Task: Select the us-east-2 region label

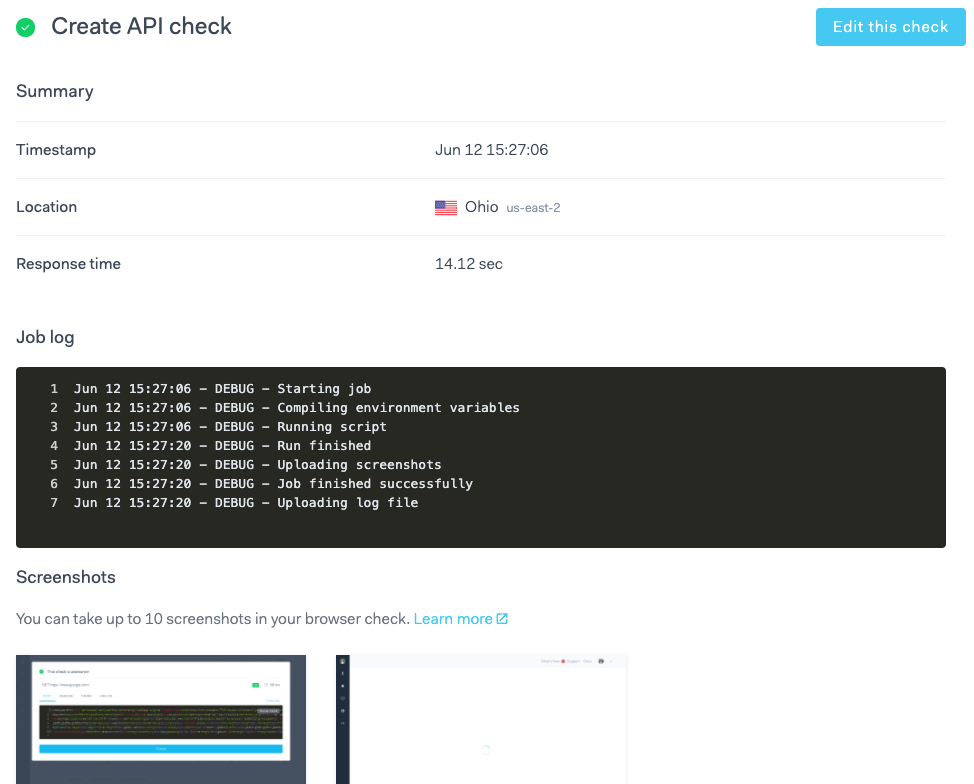Action: (534, 208)
